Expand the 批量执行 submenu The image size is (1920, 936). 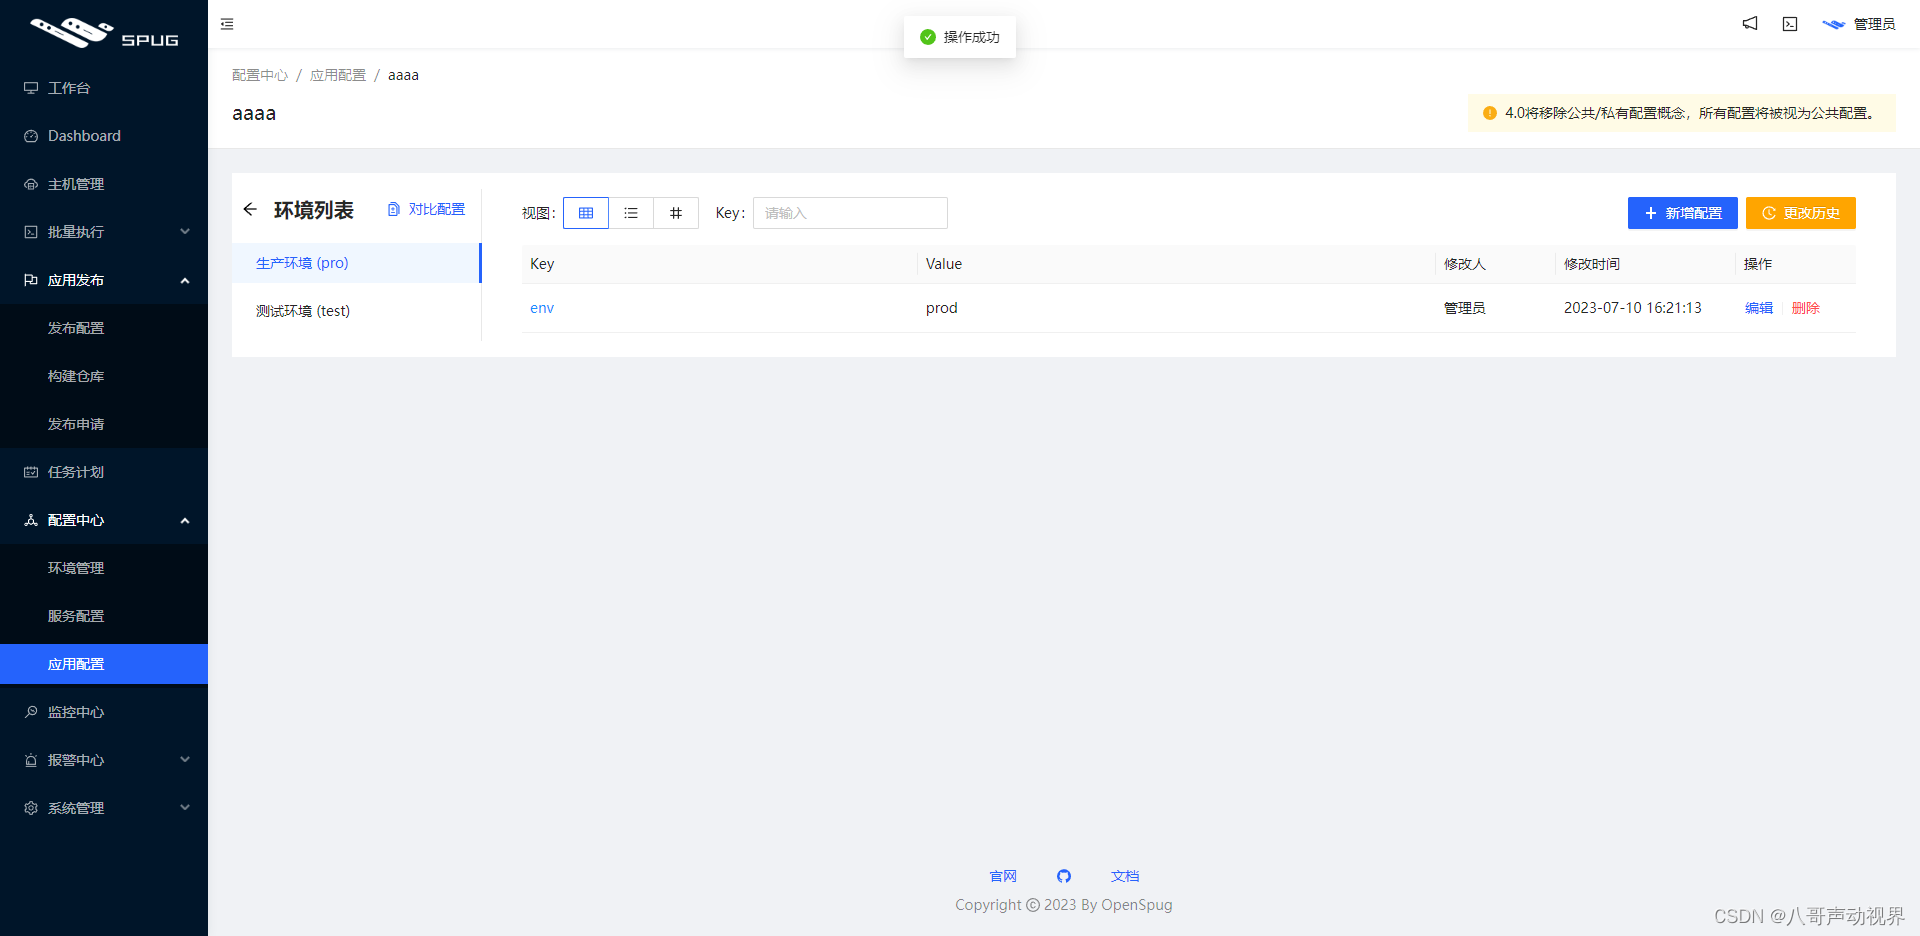click(x=104, y=232)
